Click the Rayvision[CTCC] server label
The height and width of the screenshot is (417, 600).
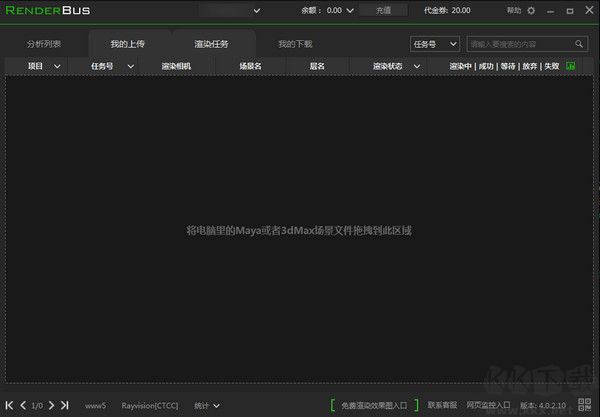pos(150,406)
